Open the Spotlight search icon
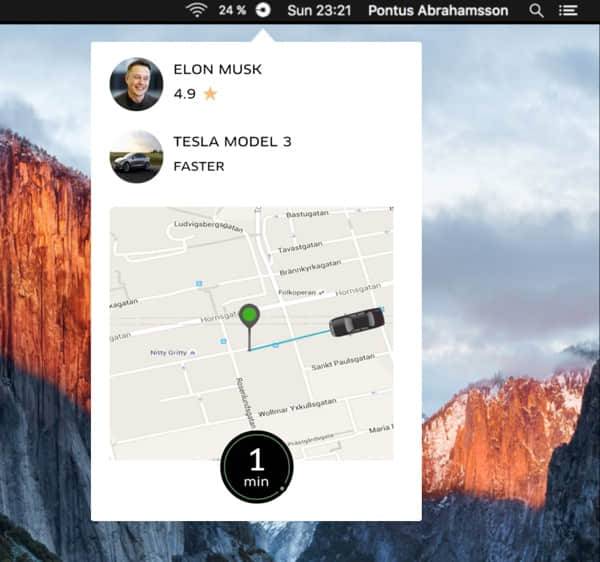The width and height of the screenshot is (600, 562). [536, 10]
